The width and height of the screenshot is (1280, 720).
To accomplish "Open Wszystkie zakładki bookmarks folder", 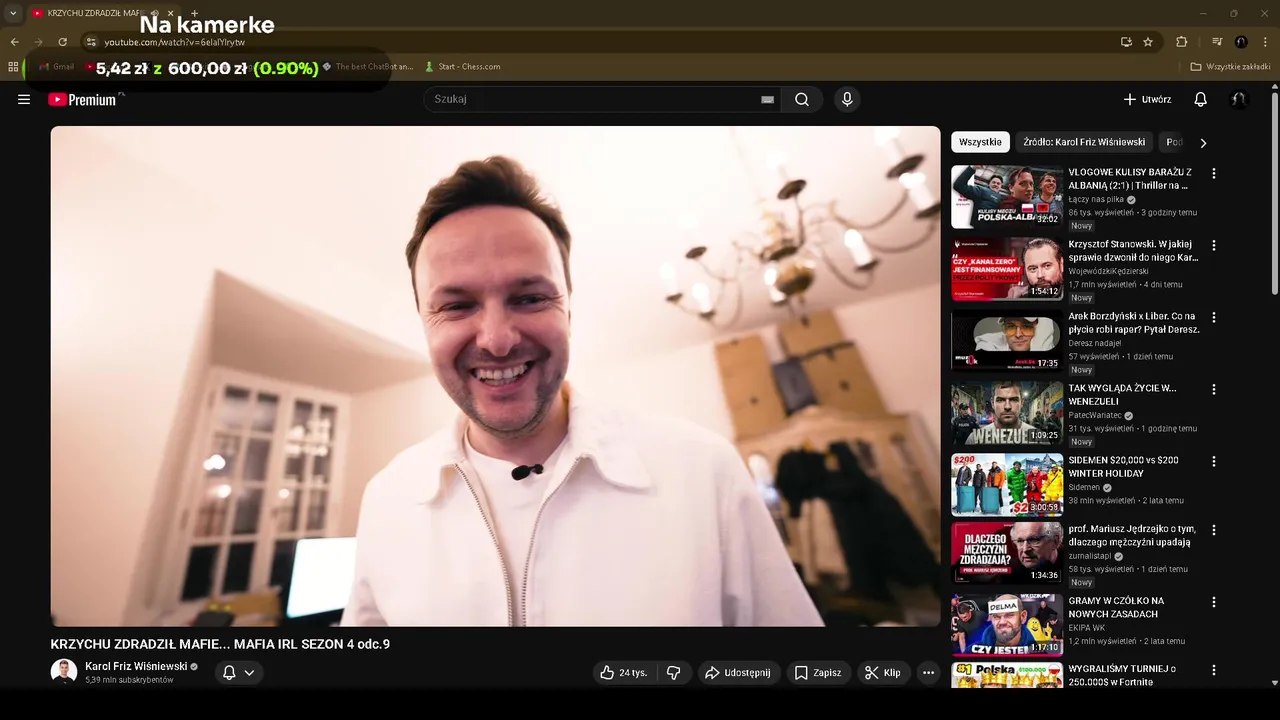I will (x=1231, y=67).
